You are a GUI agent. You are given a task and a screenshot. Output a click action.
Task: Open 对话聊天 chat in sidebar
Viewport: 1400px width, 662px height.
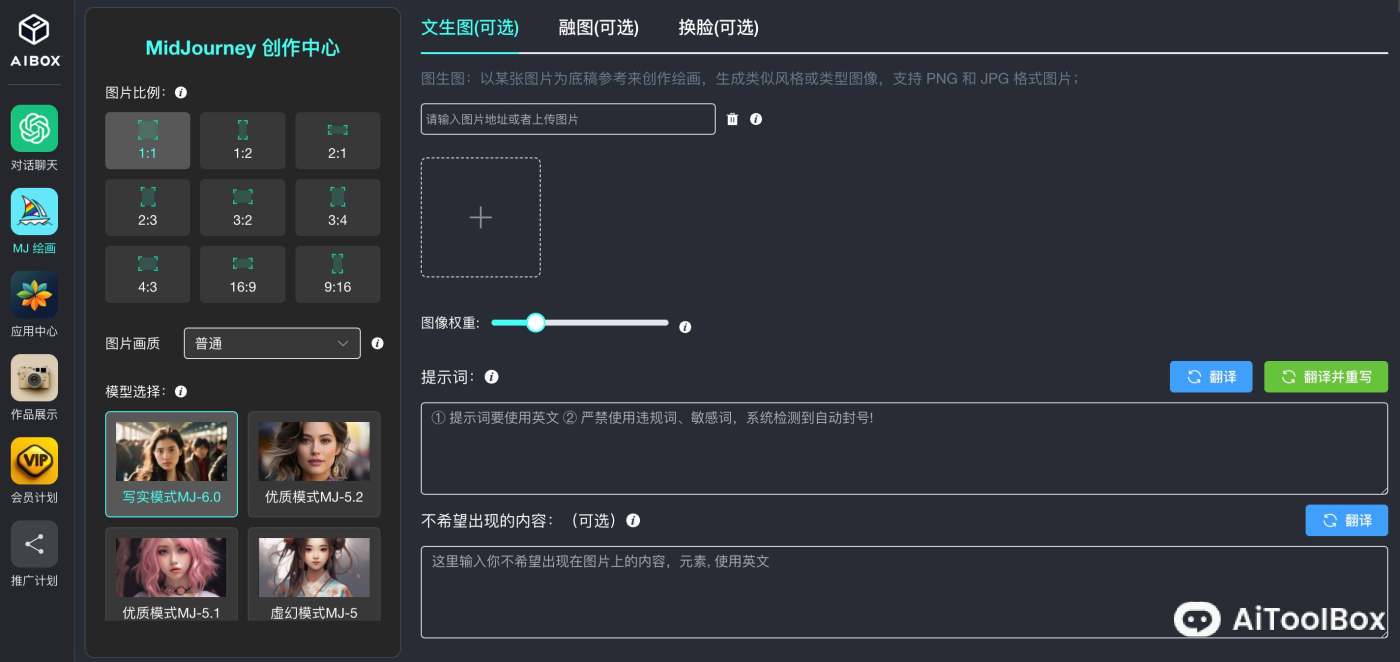pyautogui.click(x=35, y=138)
